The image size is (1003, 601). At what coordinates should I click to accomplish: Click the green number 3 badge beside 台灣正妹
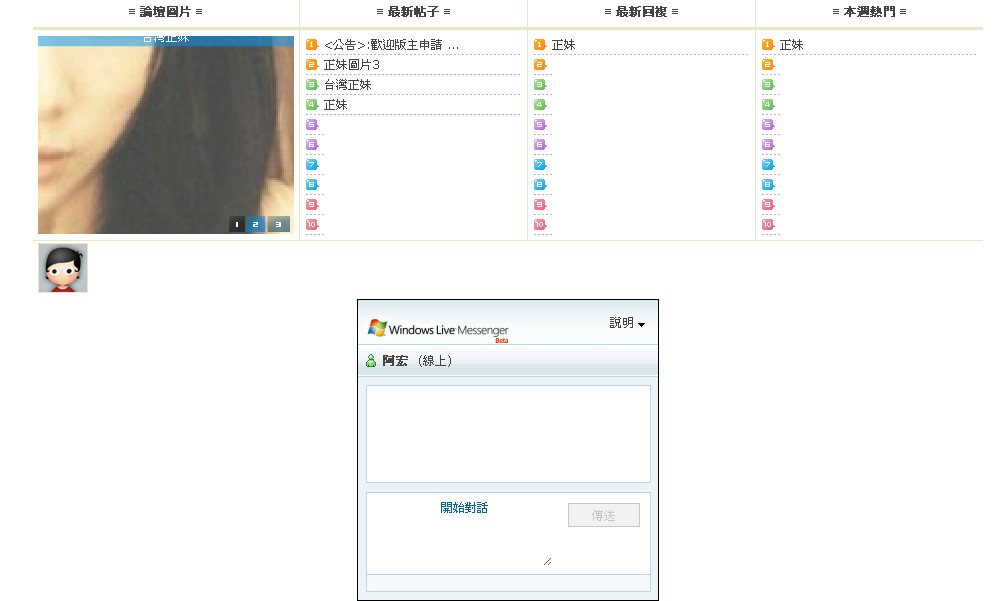click(312, 85)
